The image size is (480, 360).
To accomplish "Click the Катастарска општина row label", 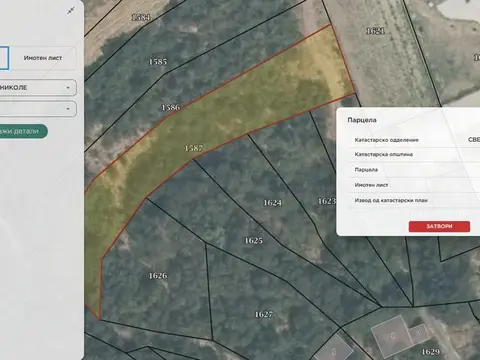I will (x=384, y=154).
